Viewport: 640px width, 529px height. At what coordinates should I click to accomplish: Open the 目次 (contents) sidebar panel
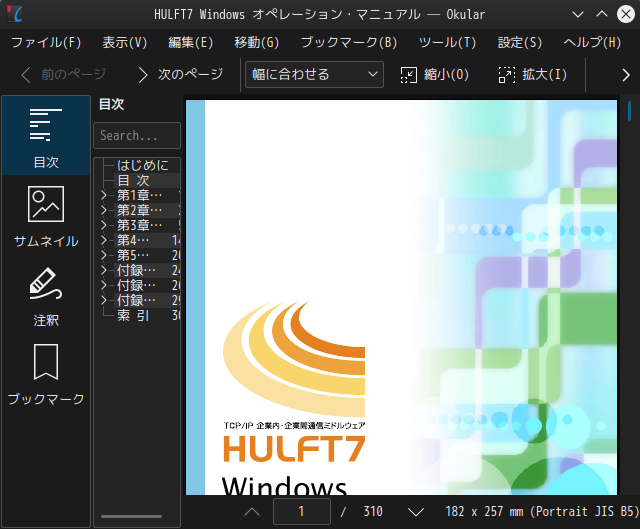pos(46,136)
